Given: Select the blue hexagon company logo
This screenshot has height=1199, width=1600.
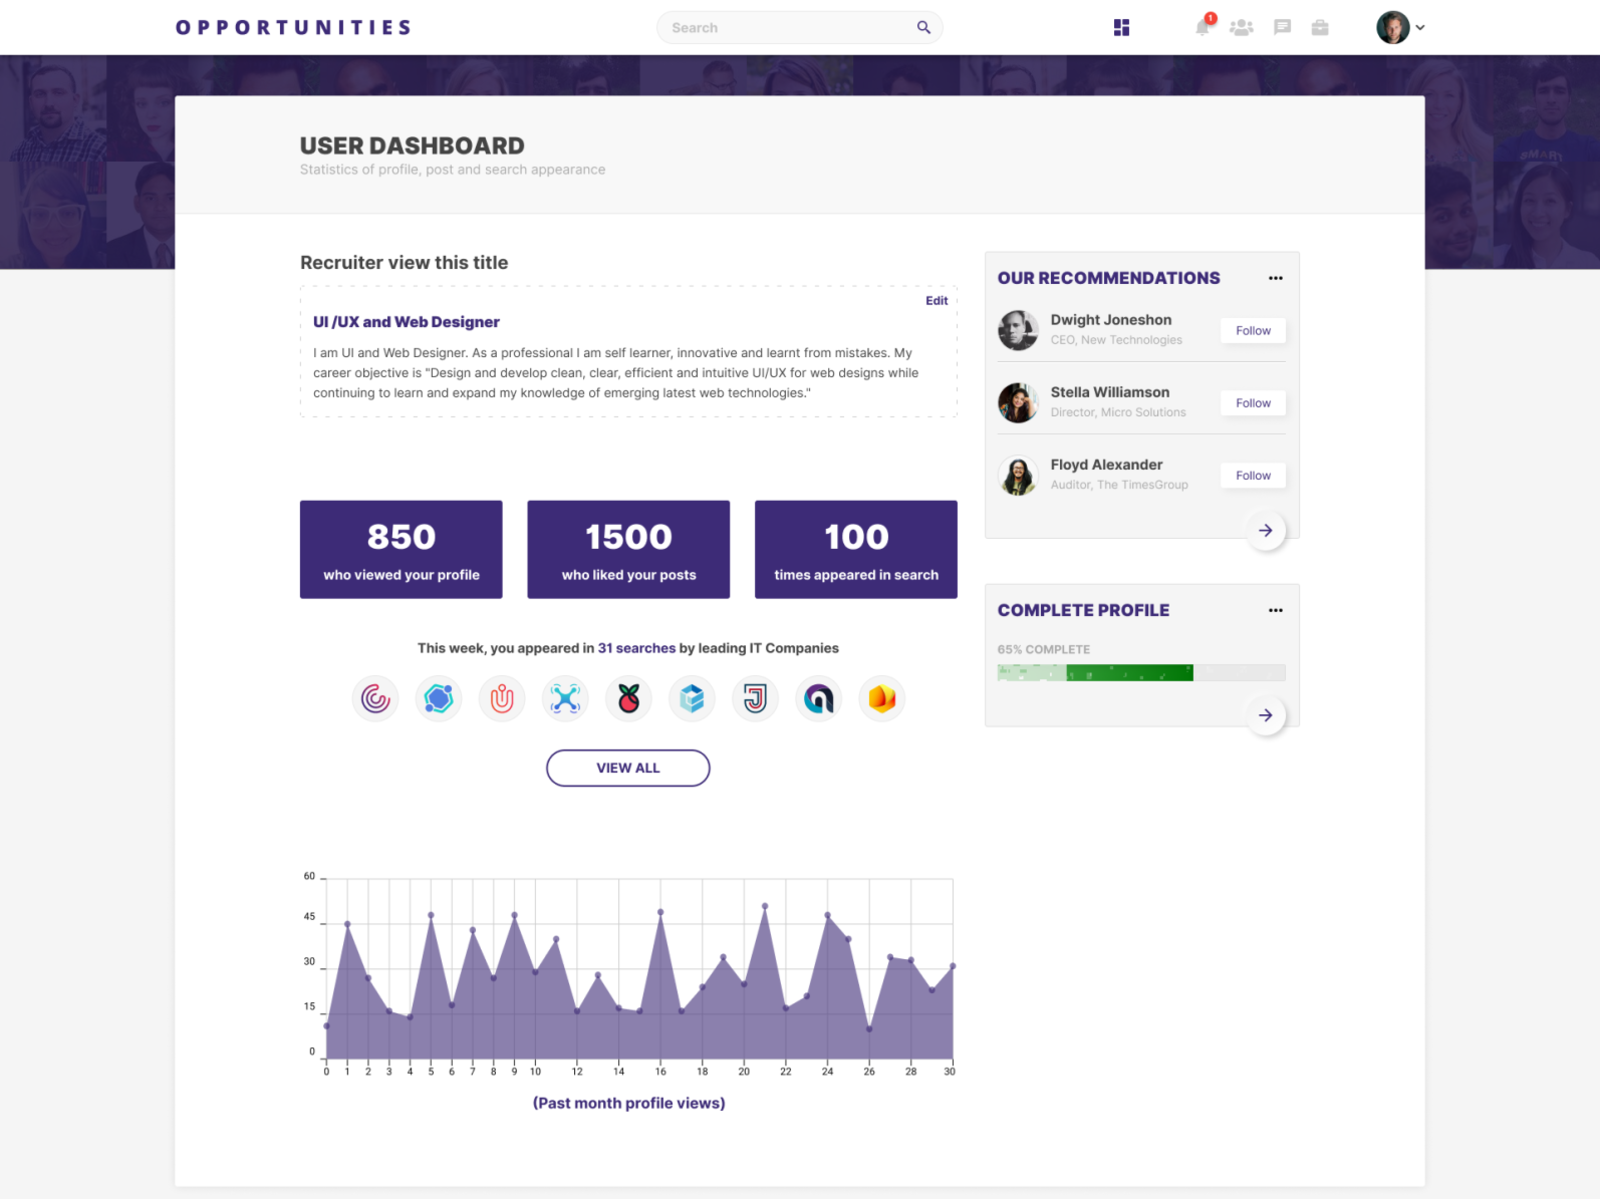Looking at the screenshot, I should (438, 698).
